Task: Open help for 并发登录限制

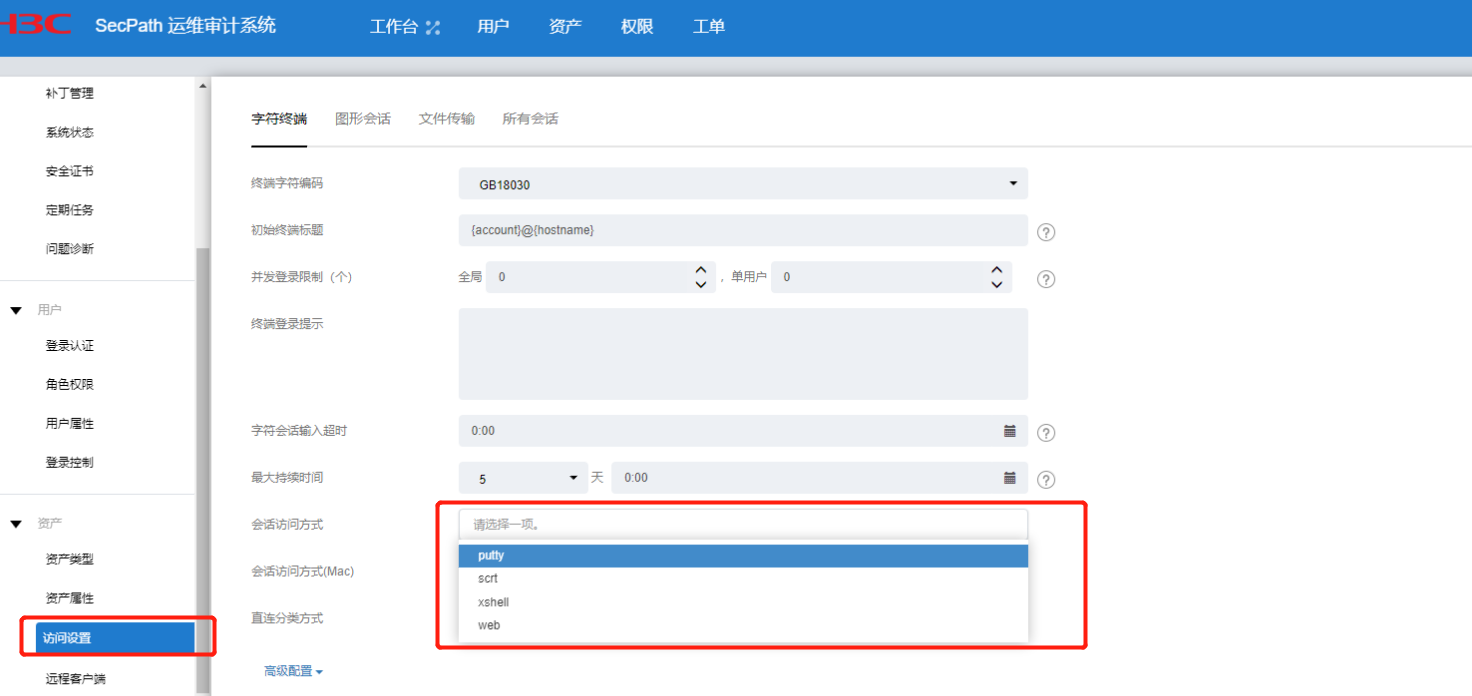Action: [1046, 279]
